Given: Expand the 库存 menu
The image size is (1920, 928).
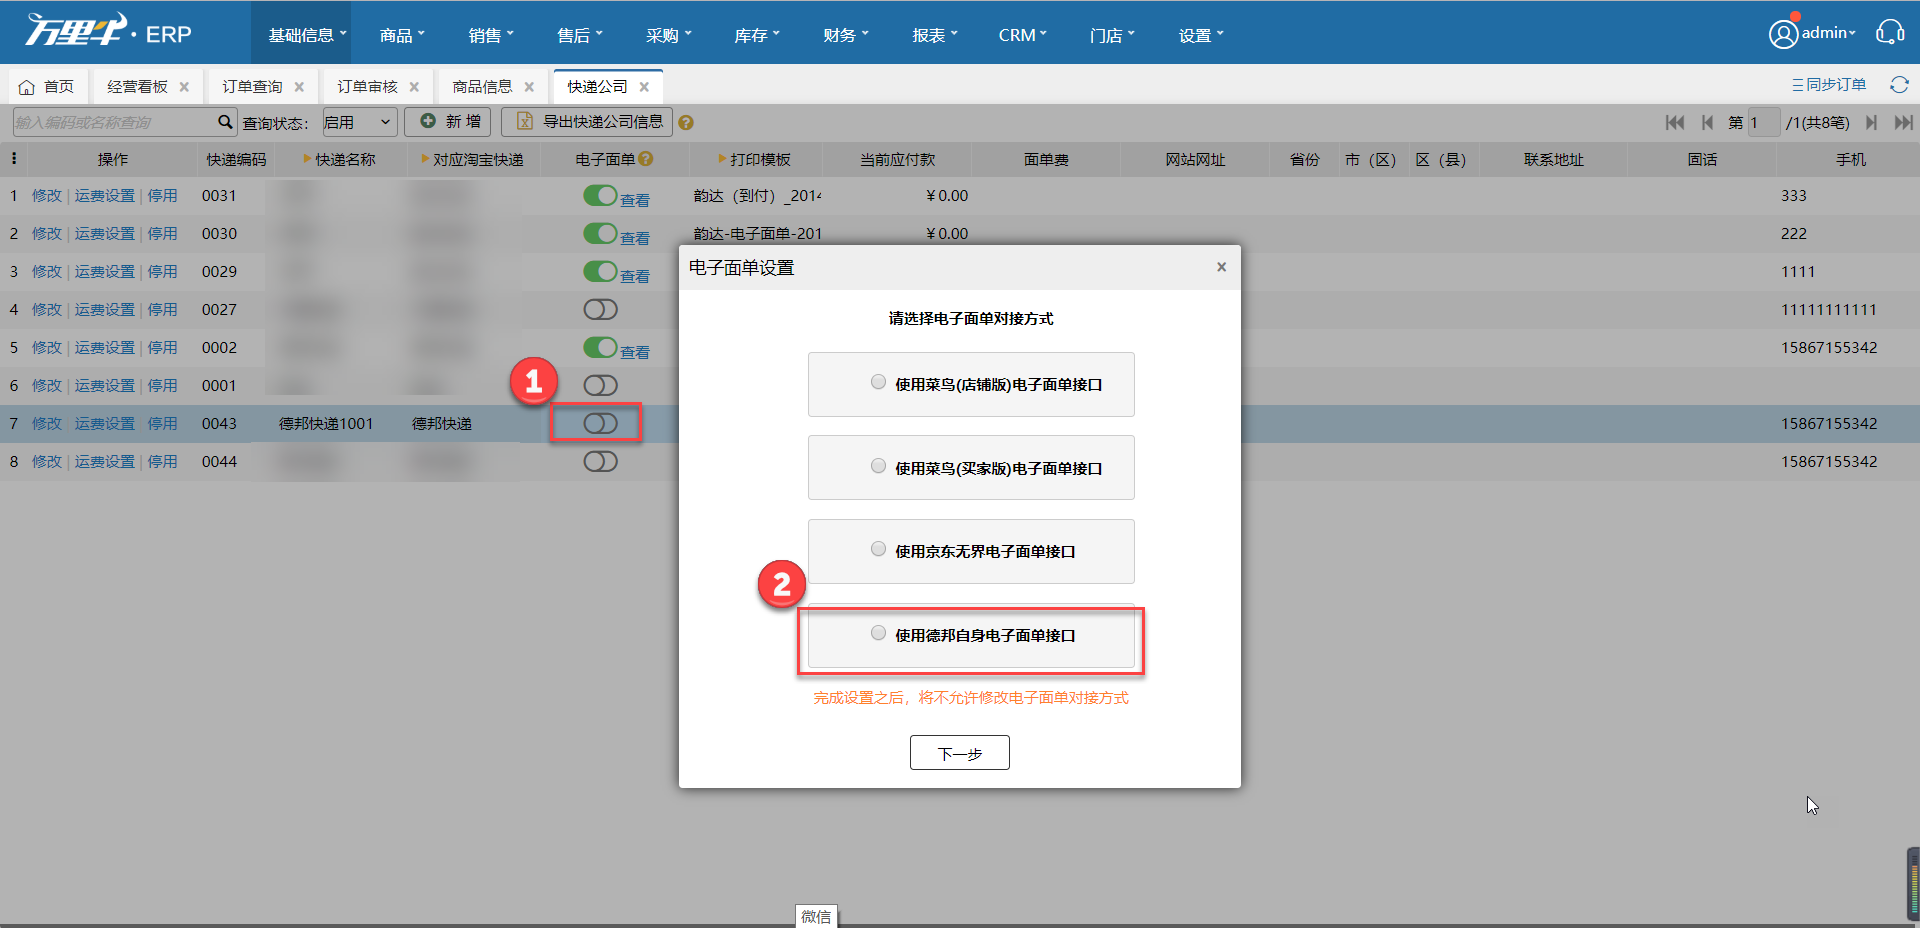Looking at the screenshot, I should [x=756, y=34].
